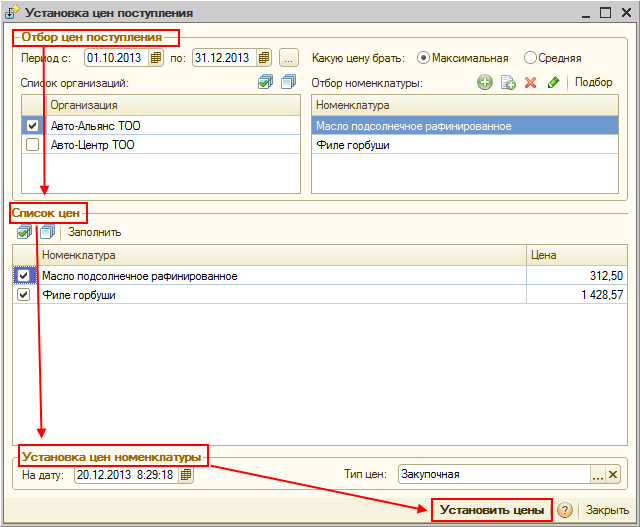Open help with the question mark icon

(565, 510)
